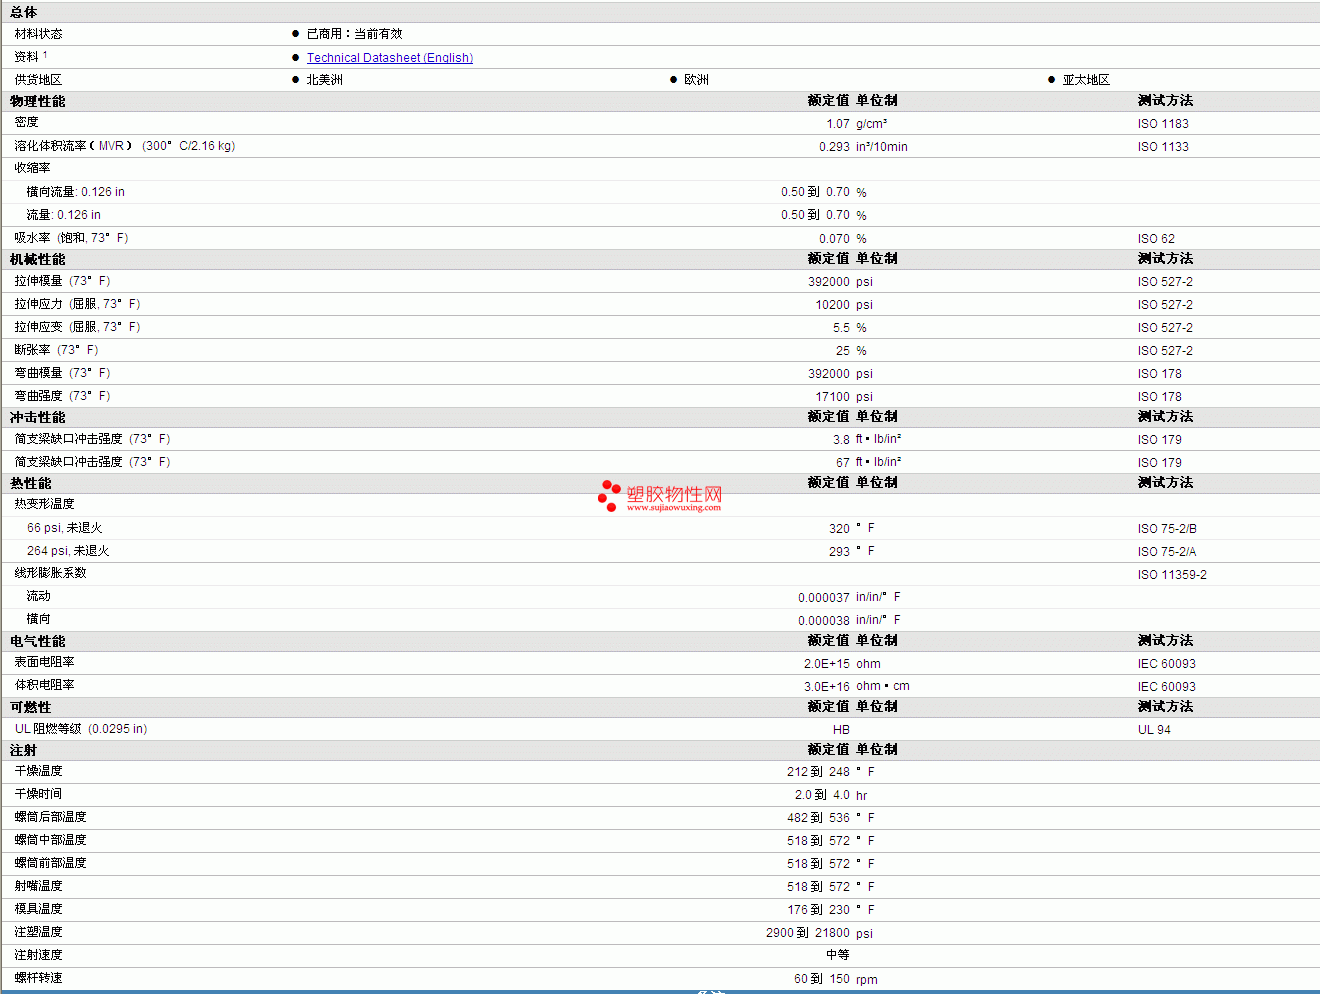Select the 横向流量: 0.126 in row
Image resolution: width=1320 pixels, height=994 pixels.
point(76,192)
